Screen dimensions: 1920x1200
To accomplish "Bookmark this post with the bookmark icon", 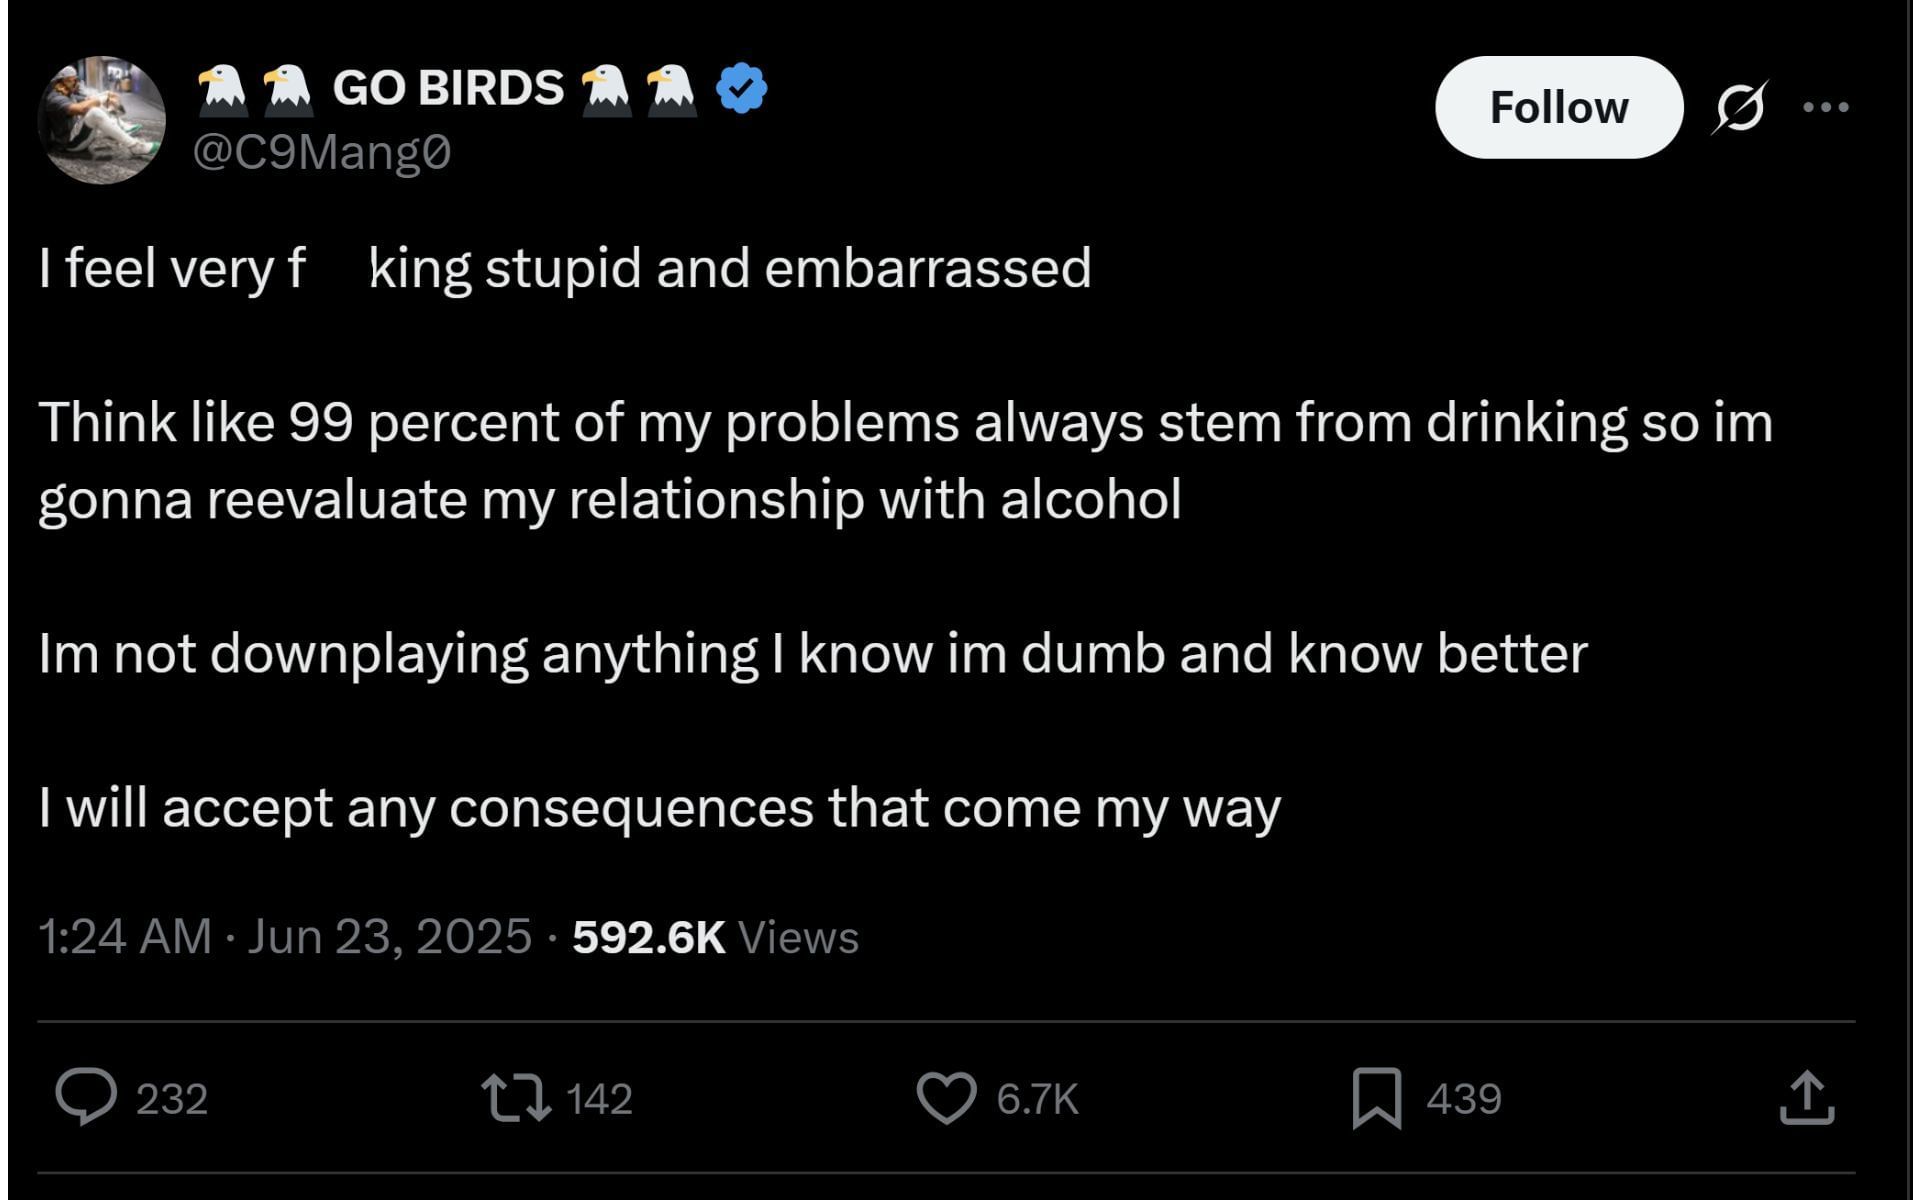I will pyautogui.click(x=1376, y=1097).
